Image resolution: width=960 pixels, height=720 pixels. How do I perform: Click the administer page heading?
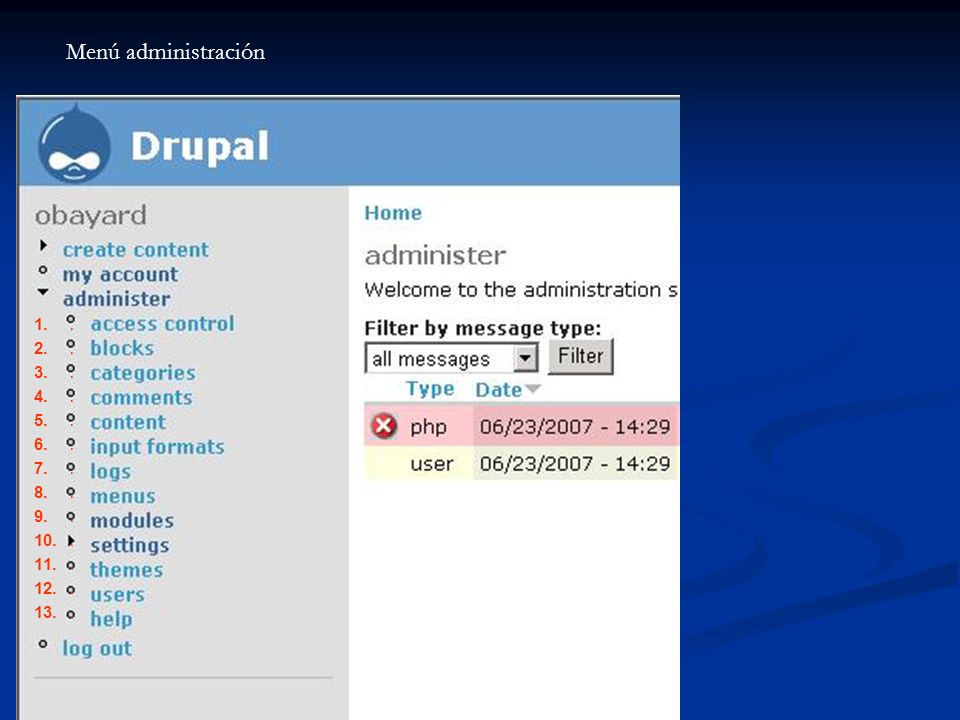[x=435, y=255]
